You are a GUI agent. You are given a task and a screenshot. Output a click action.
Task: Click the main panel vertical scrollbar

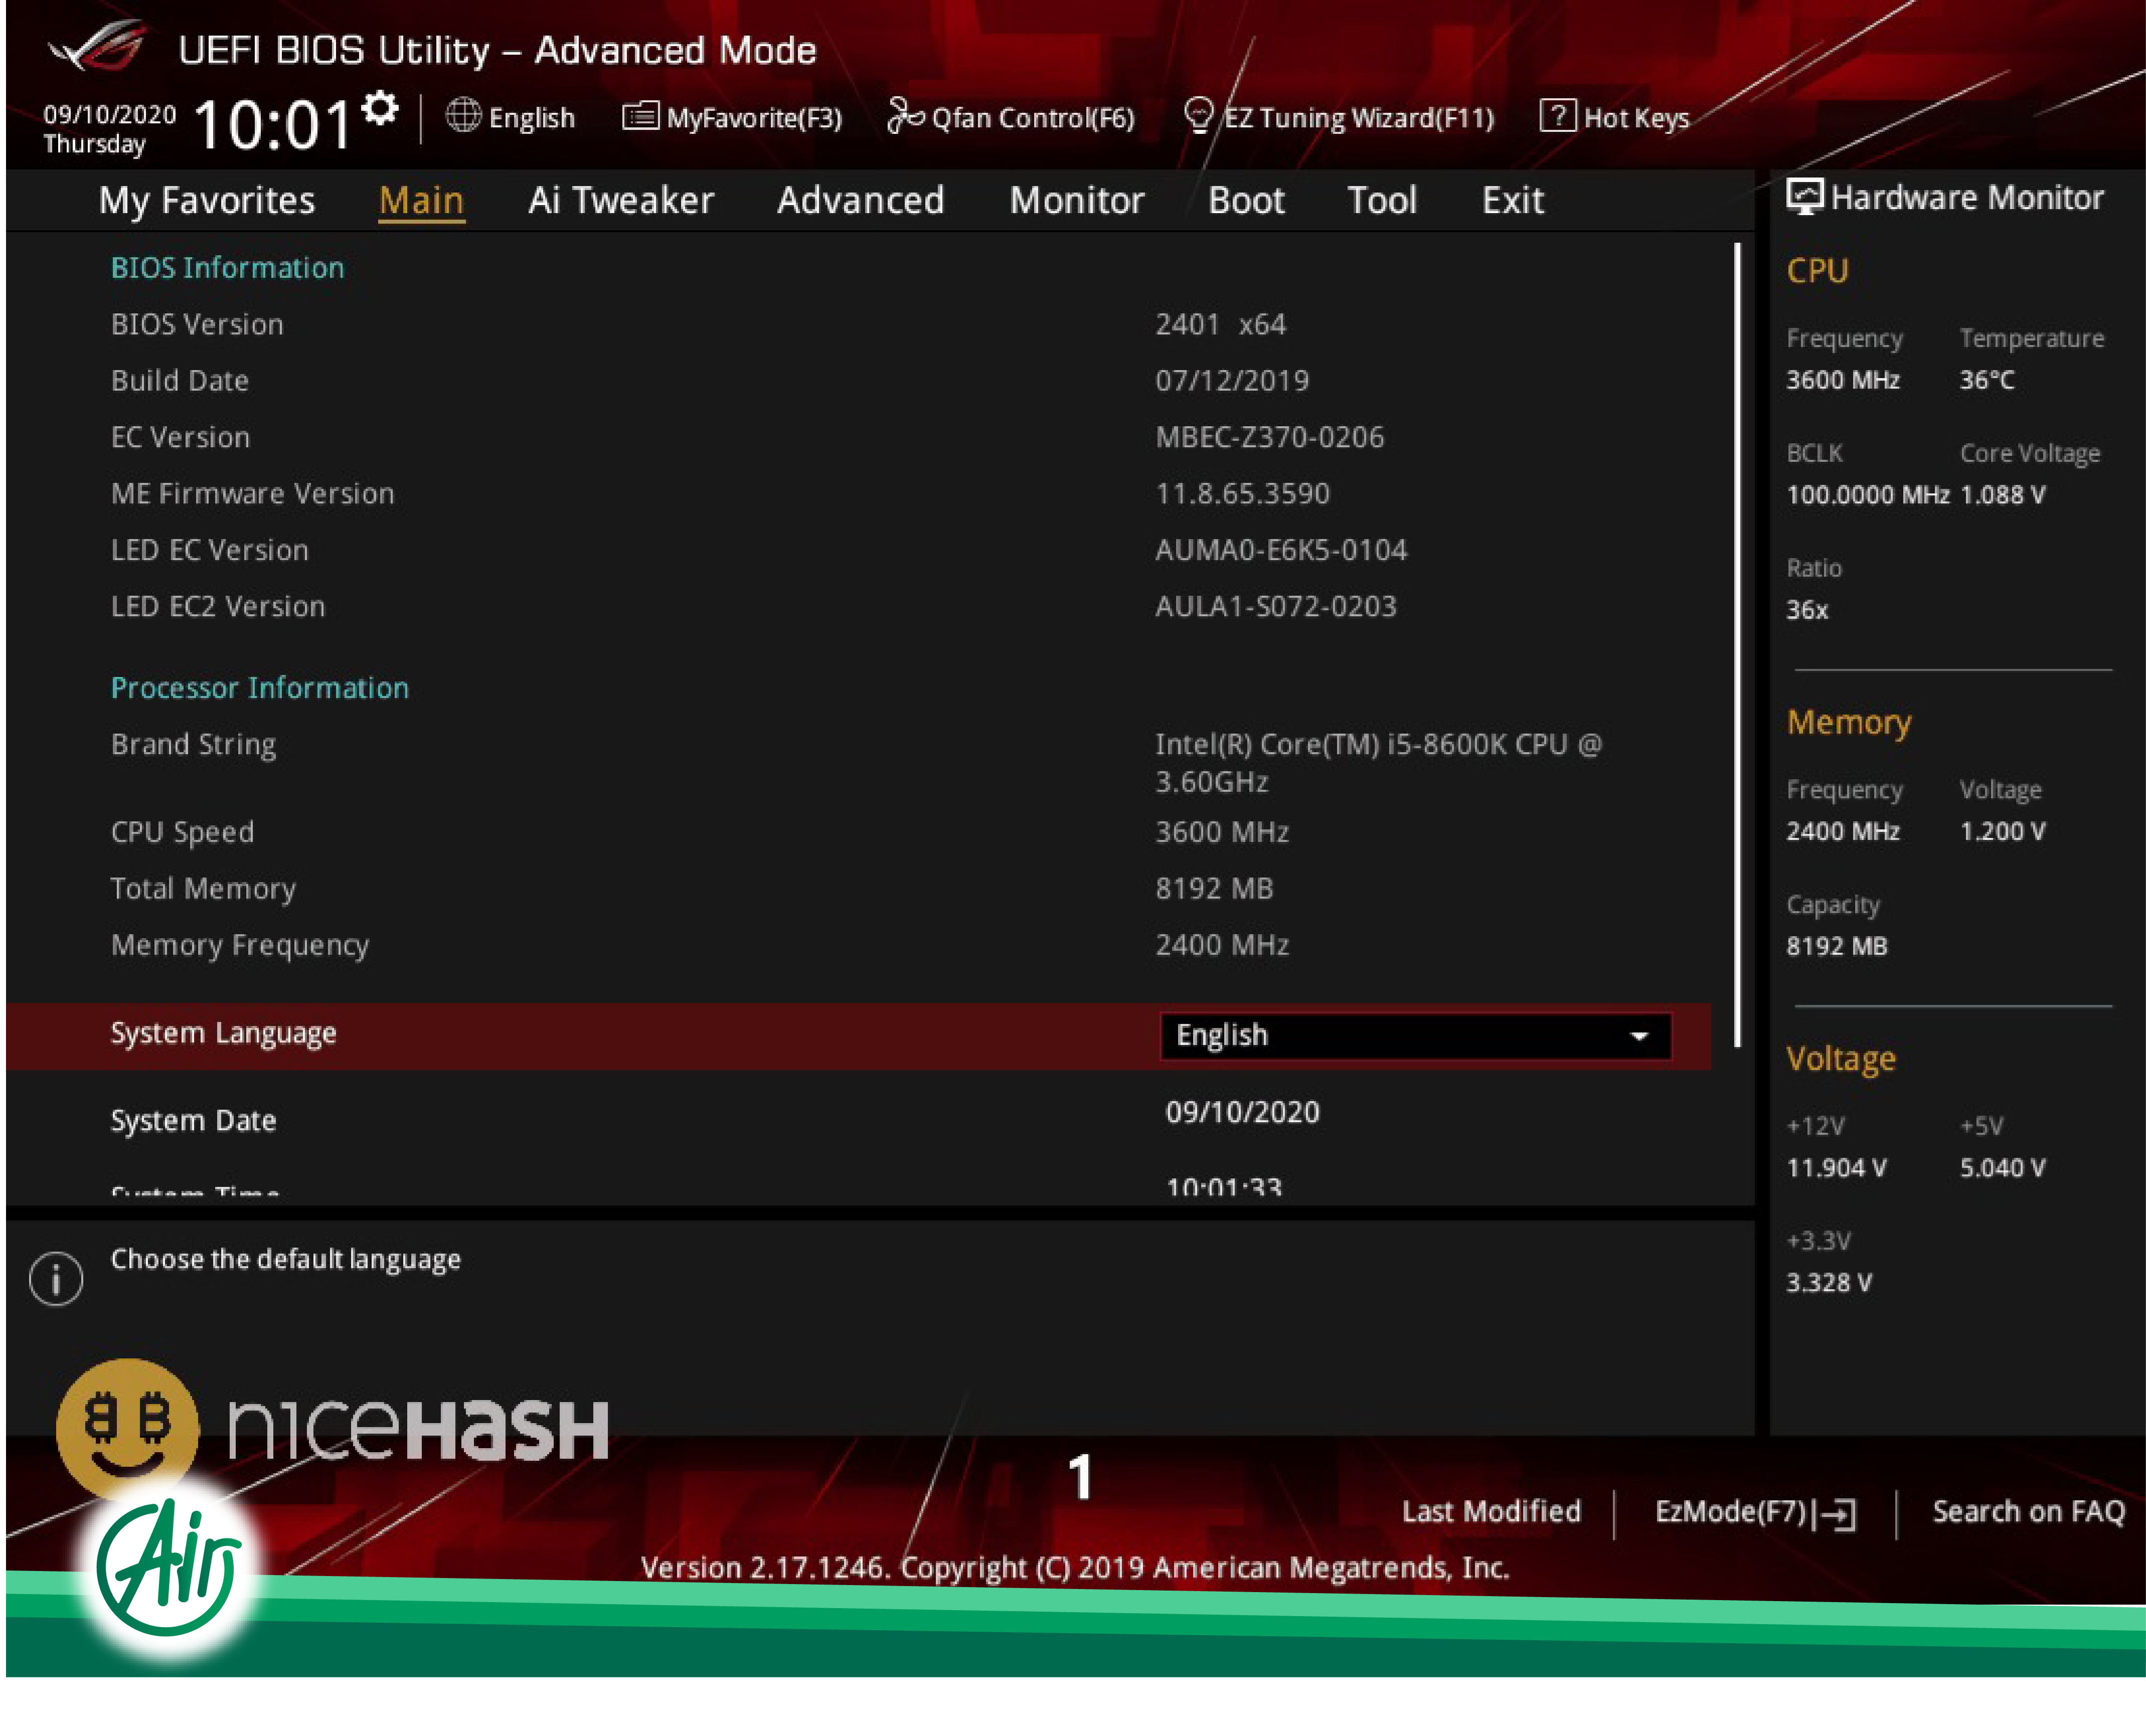click(1737, 644)
